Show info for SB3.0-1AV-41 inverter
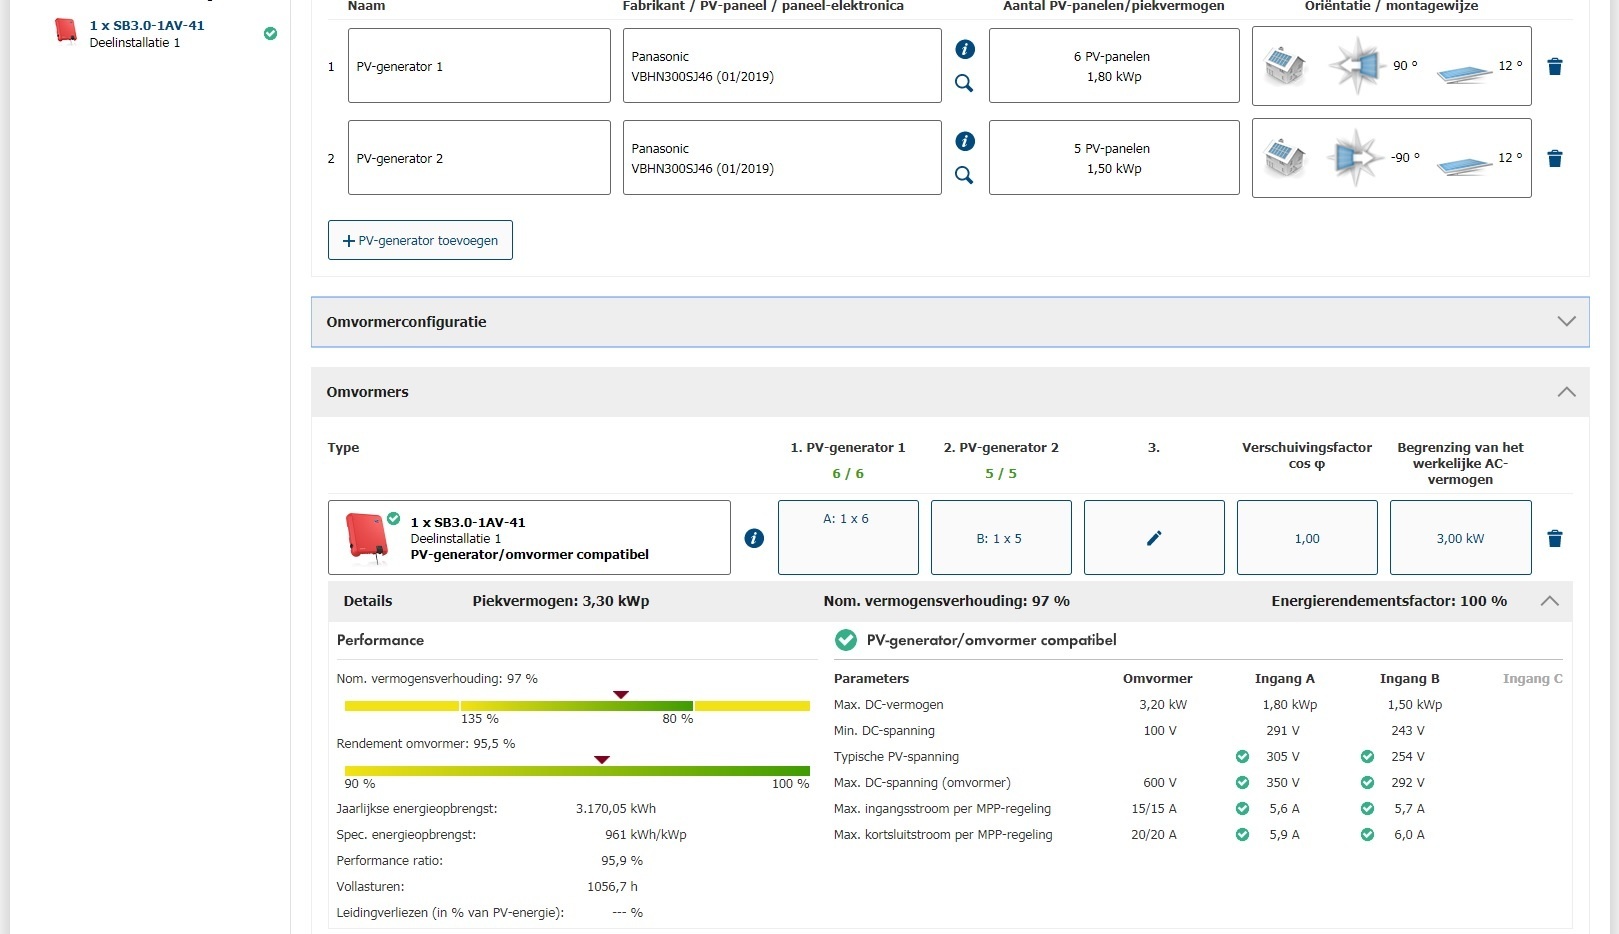This screenshot has width=1619, height=934. click(754, 538)
